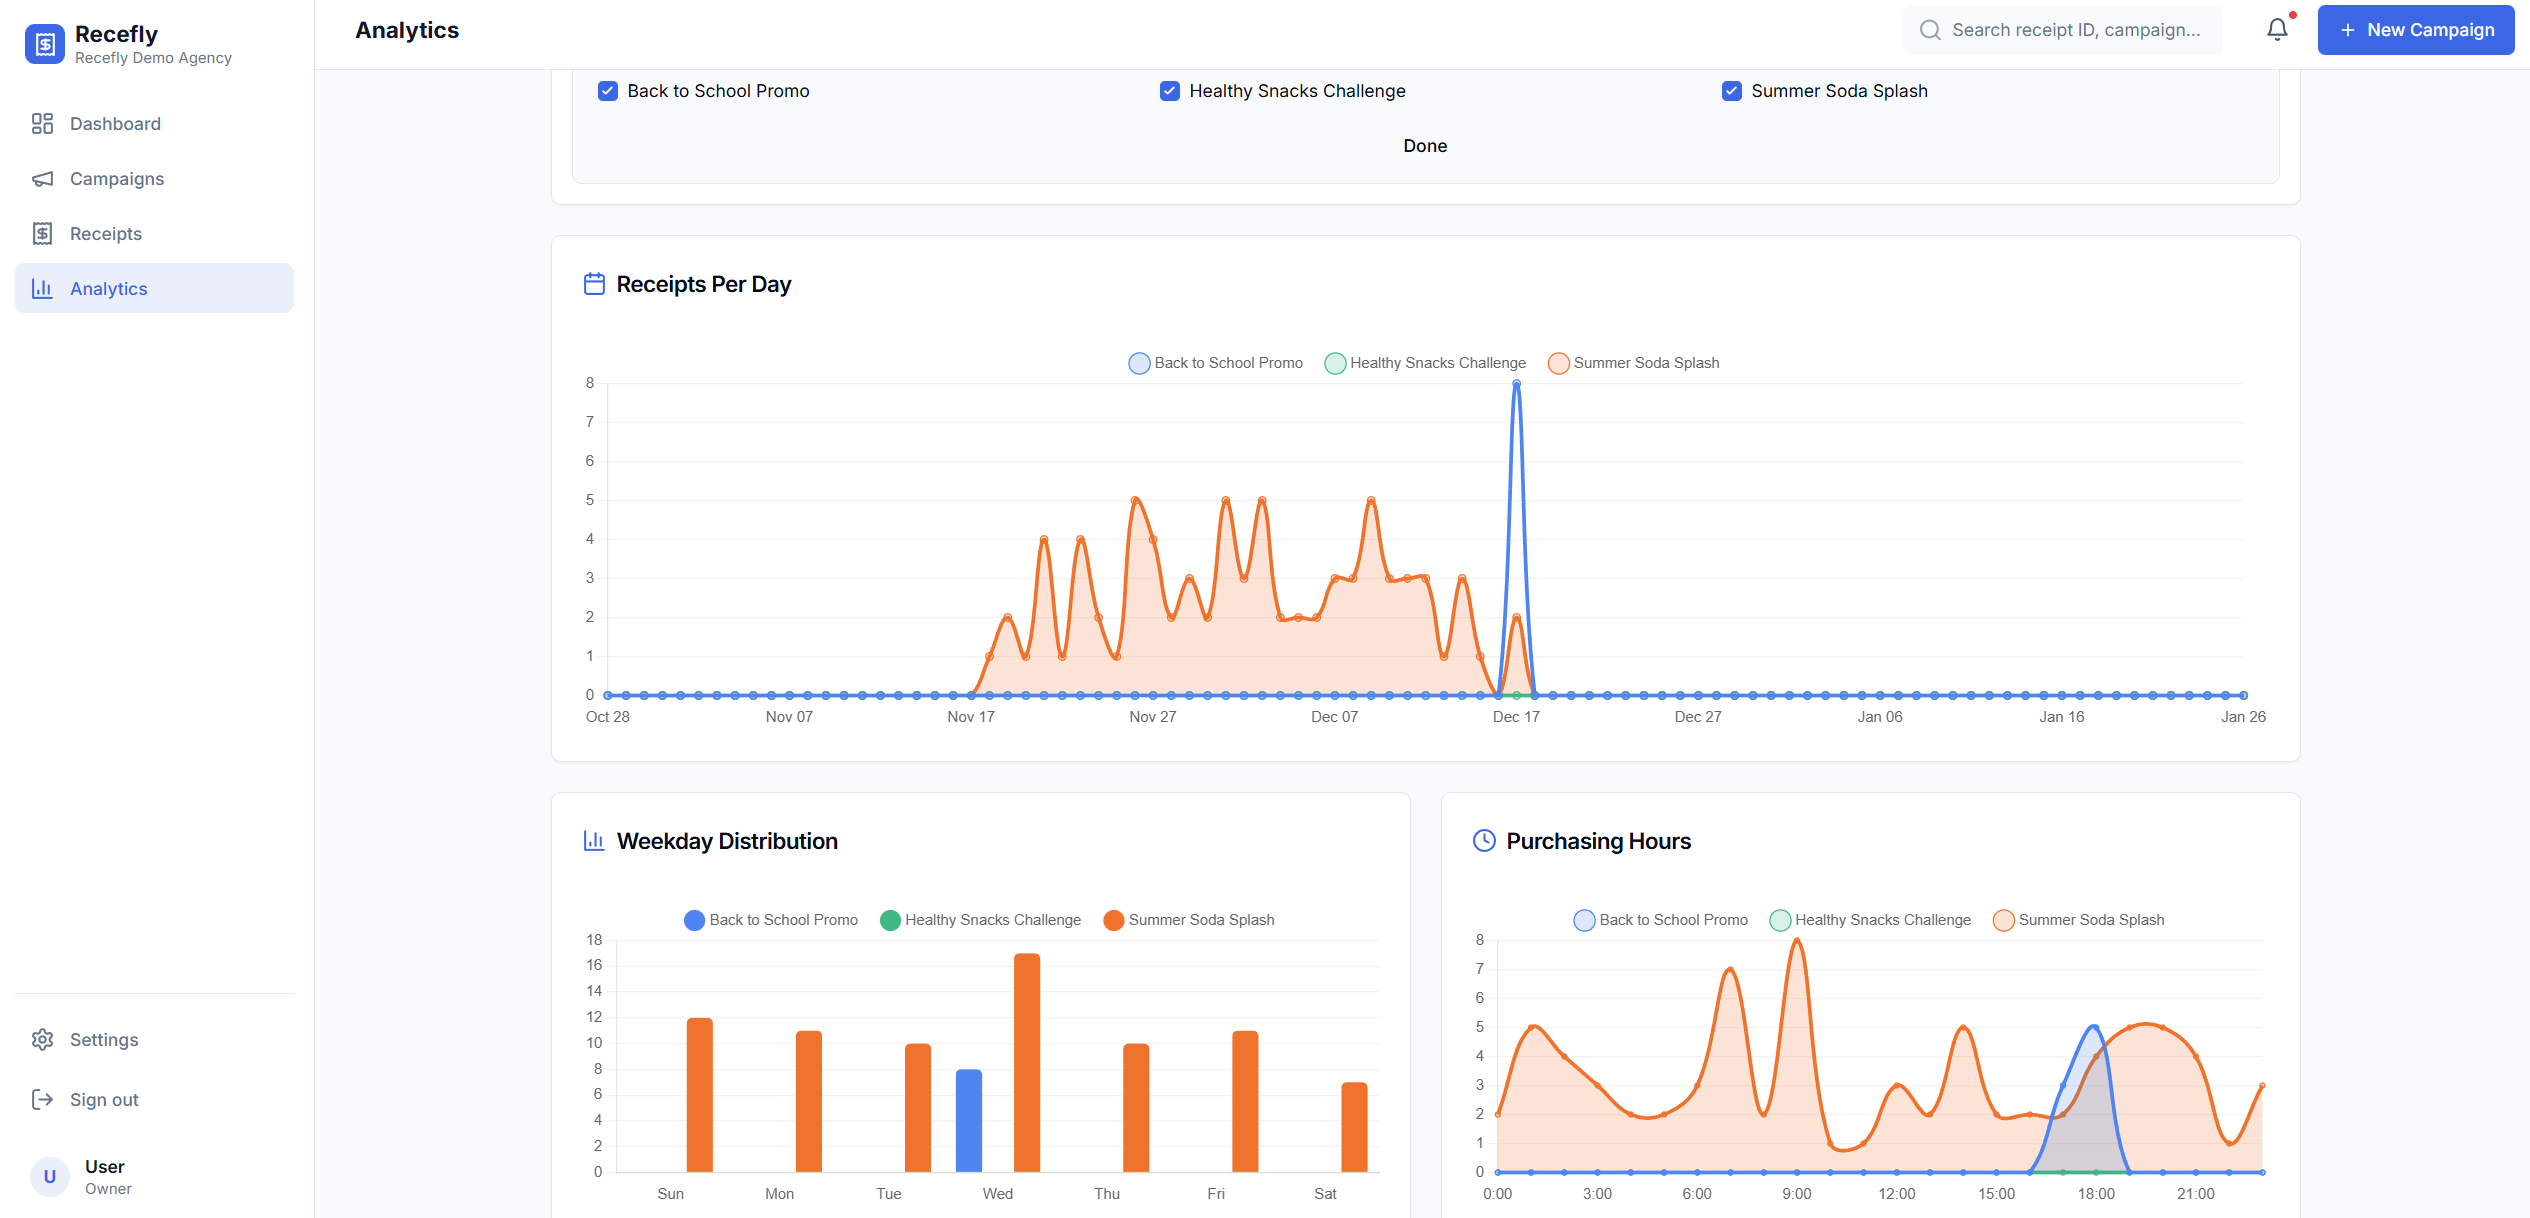This screenshot has height=1218, width=2530.
Task: Open the Receipts section icon
Action: click(x=43, y=233)
